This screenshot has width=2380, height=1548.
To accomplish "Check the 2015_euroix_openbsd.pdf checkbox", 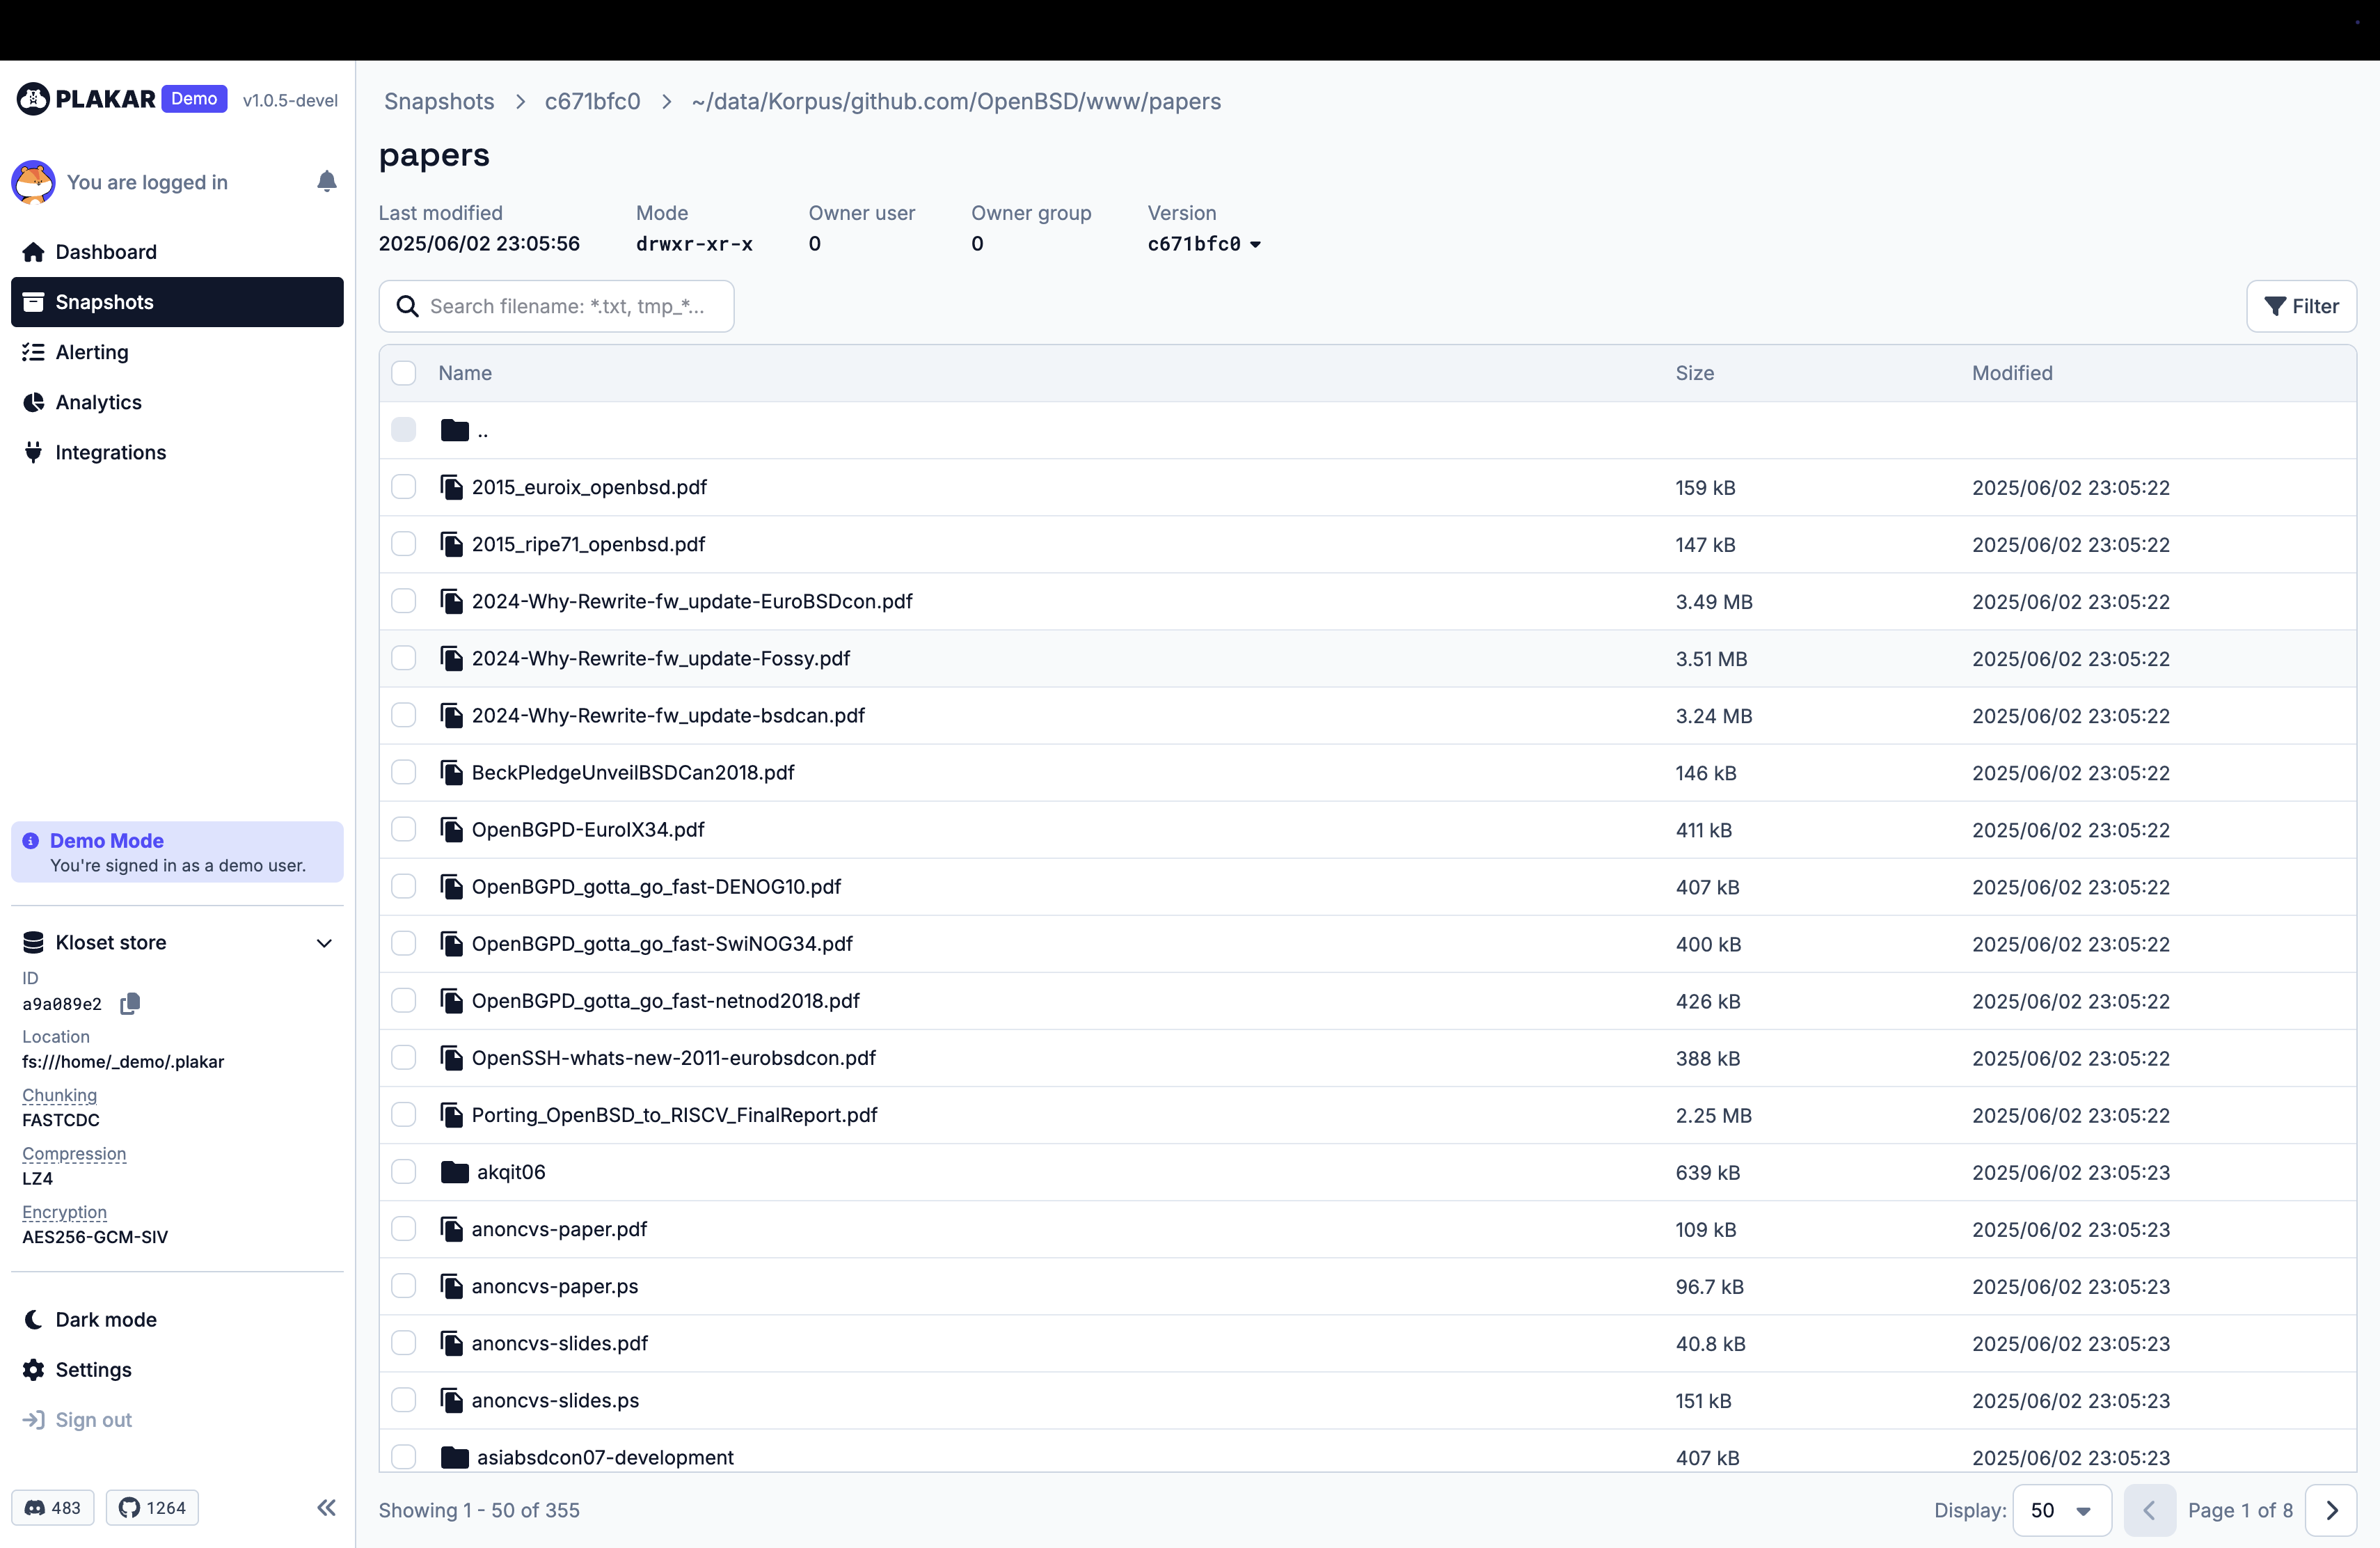I will click(x=403, y=487).
